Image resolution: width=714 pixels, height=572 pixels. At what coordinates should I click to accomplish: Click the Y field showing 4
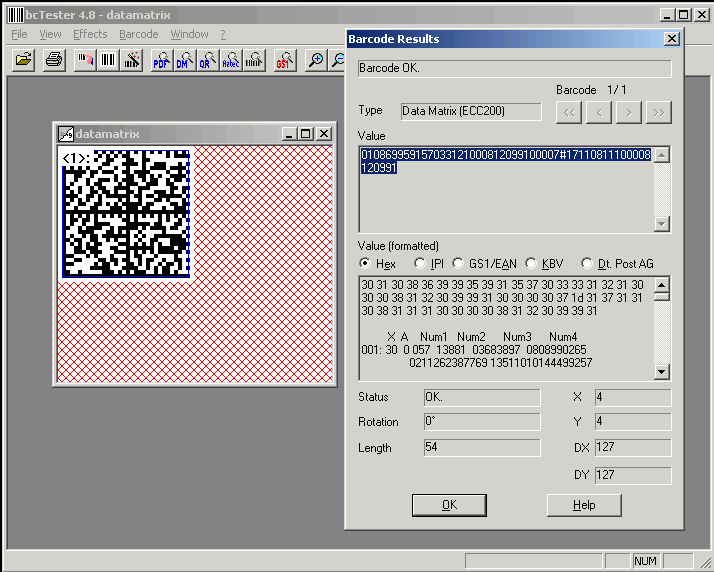[x=633, y=422]
